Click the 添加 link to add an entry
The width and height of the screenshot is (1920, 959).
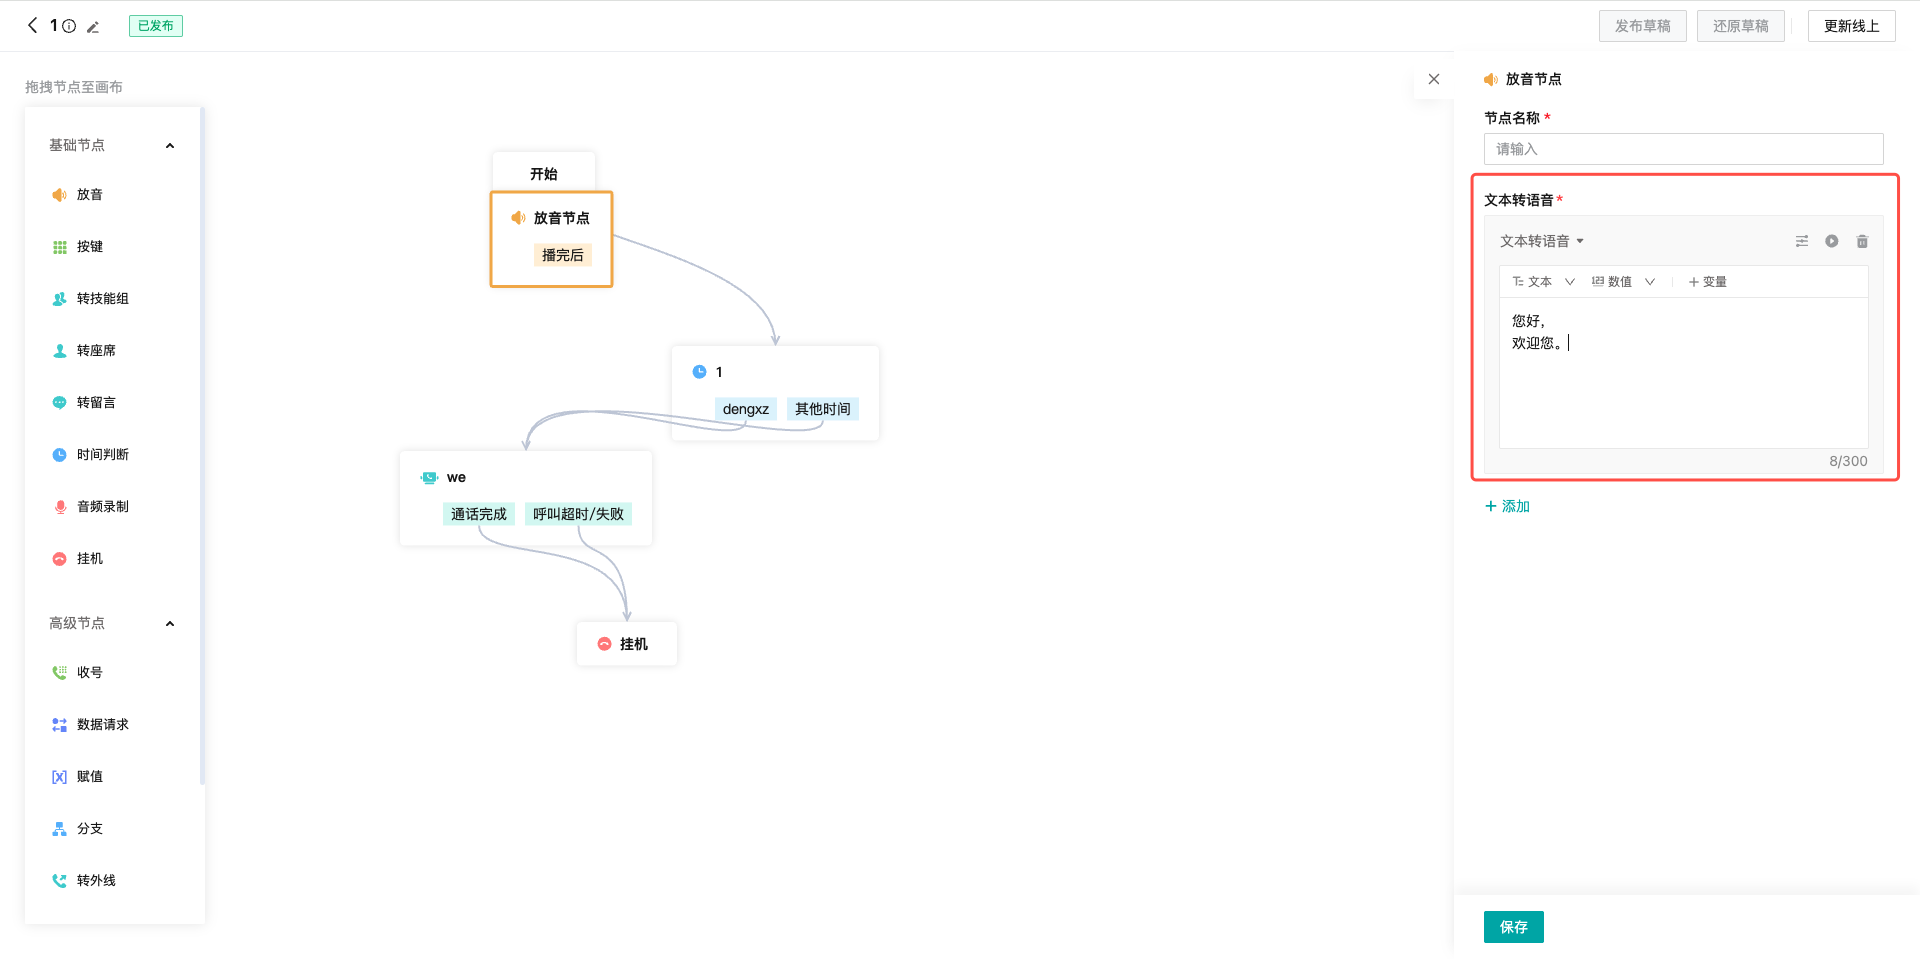[x=1507, y=506]
